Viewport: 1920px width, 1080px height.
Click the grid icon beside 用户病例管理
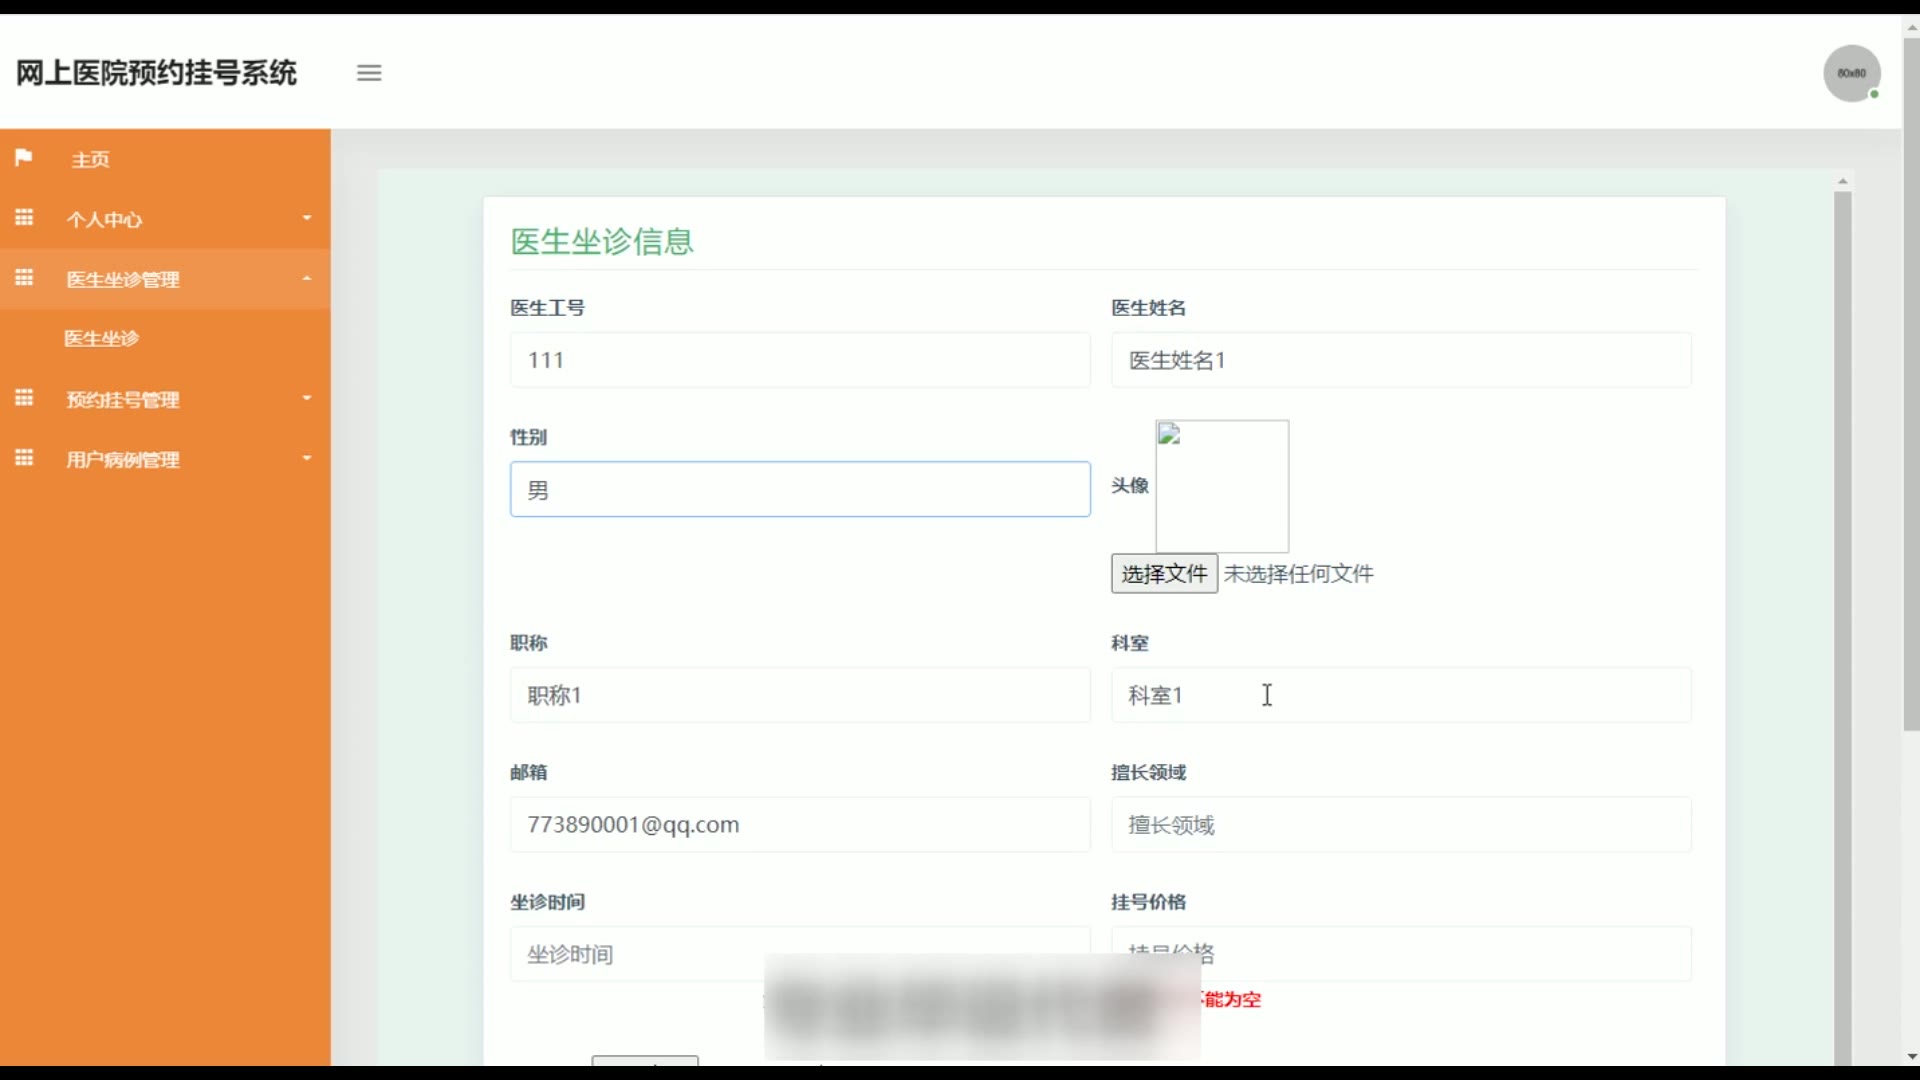coord(24,458)
